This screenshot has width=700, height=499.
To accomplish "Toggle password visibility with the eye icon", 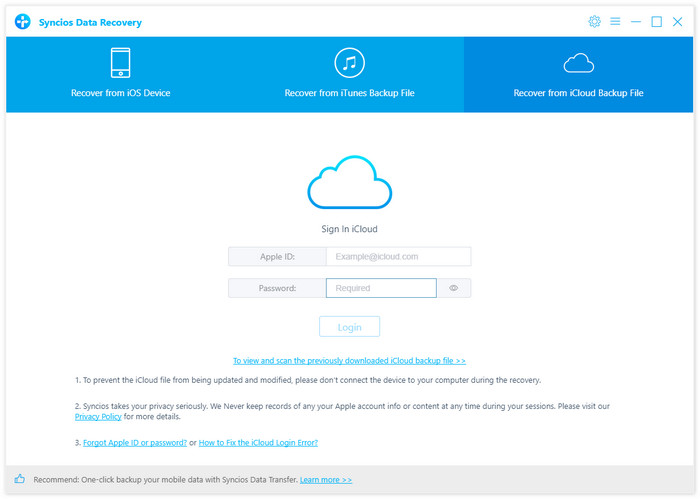I will [454, 288].
